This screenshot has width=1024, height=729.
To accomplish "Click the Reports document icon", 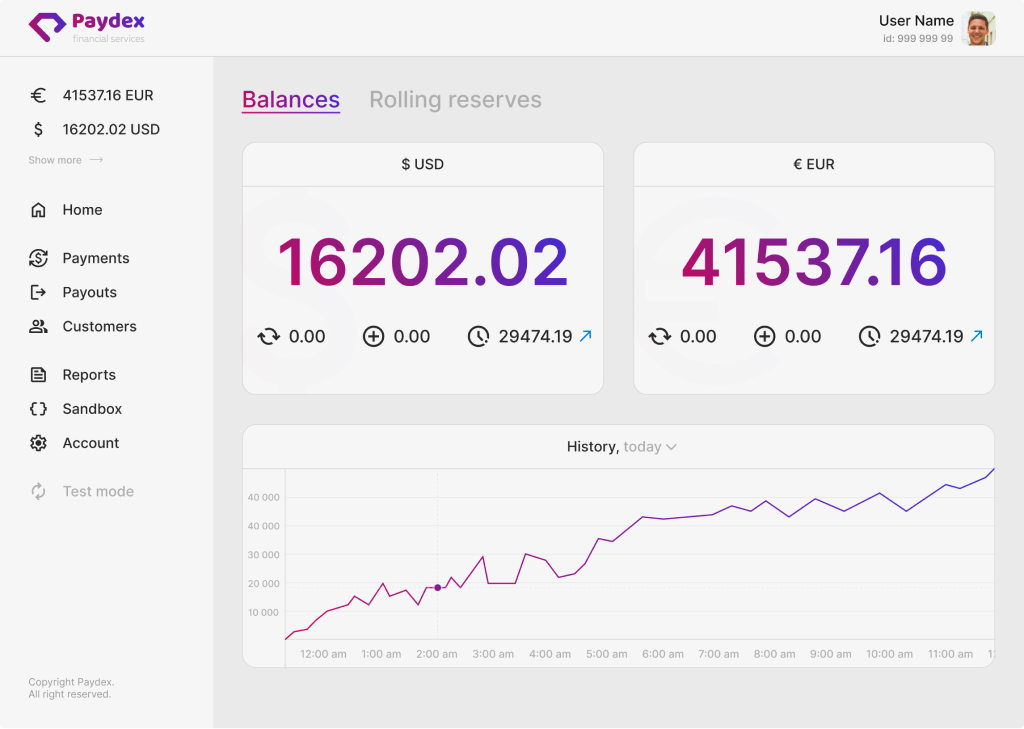I will point(39,374).
